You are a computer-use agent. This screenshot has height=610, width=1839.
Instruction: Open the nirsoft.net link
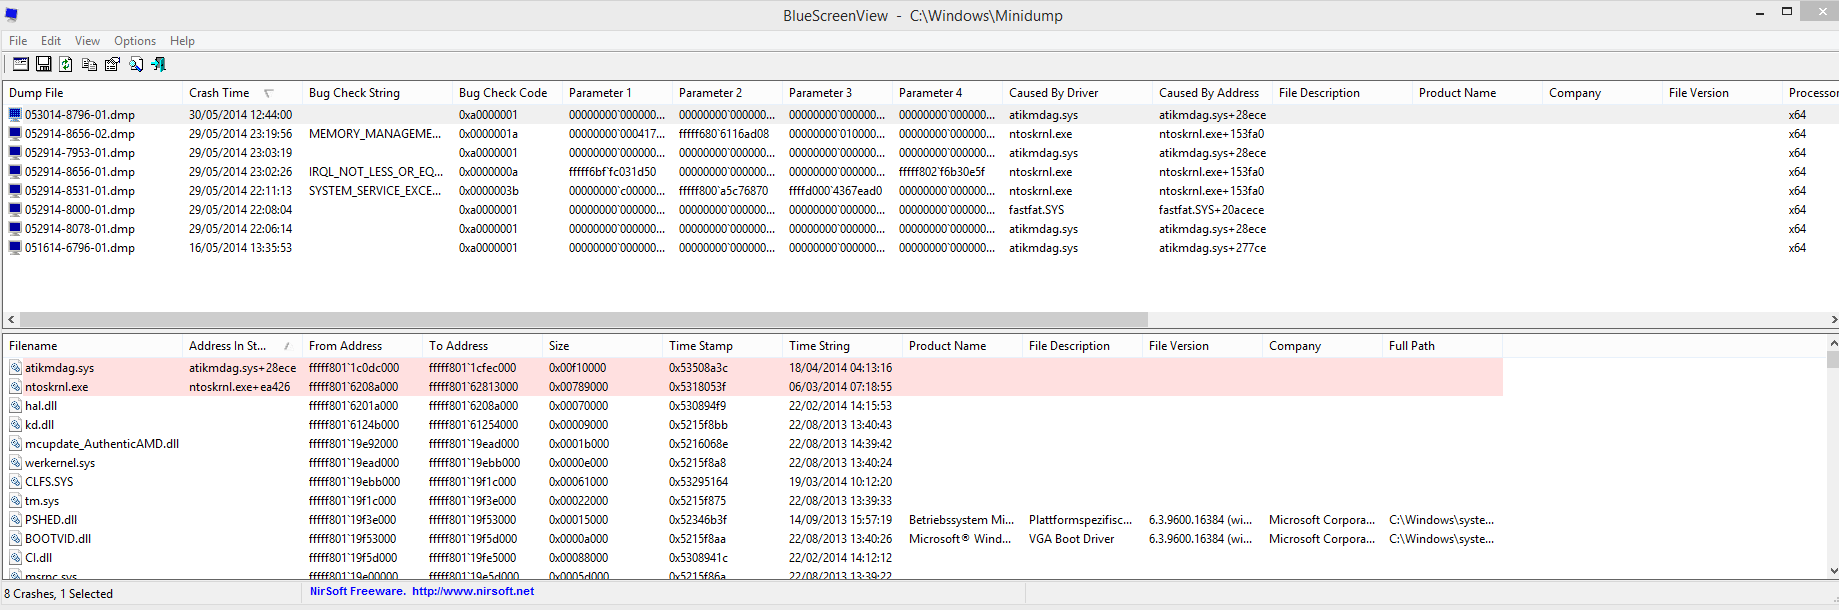pyautogui.click(x=473, y=591)
